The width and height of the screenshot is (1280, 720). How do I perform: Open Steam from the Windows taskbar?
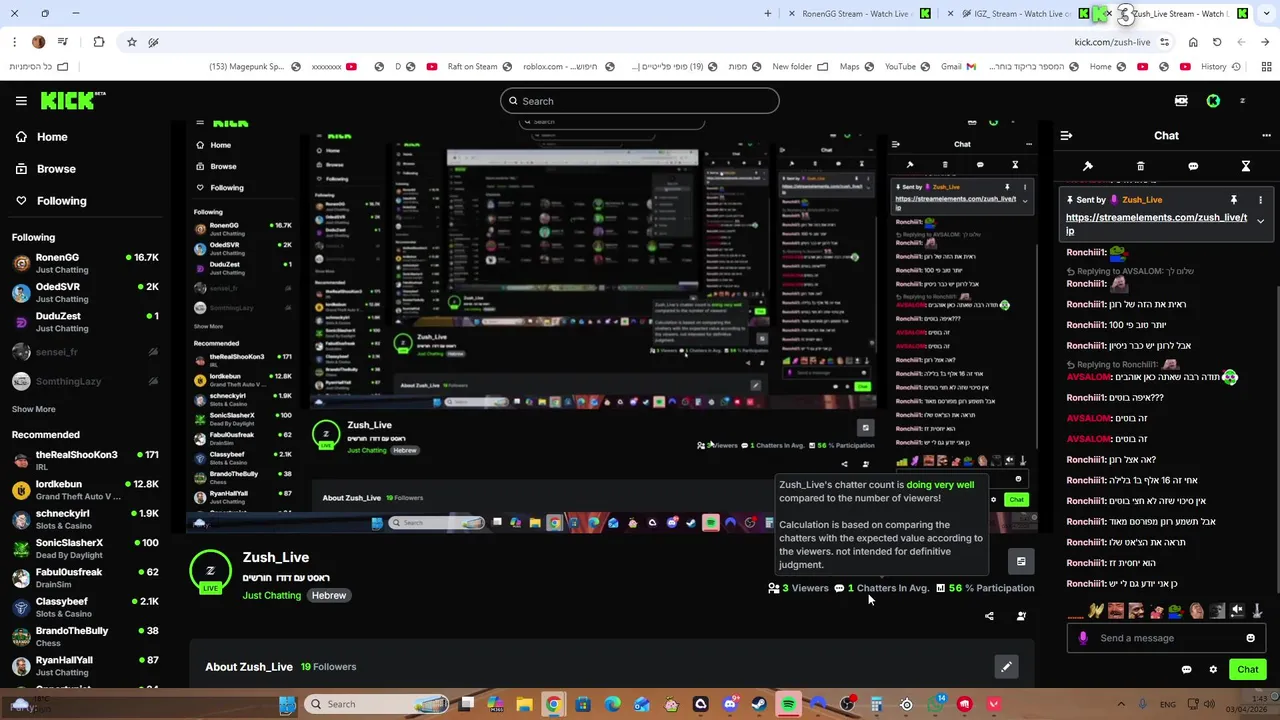point(759,705)
